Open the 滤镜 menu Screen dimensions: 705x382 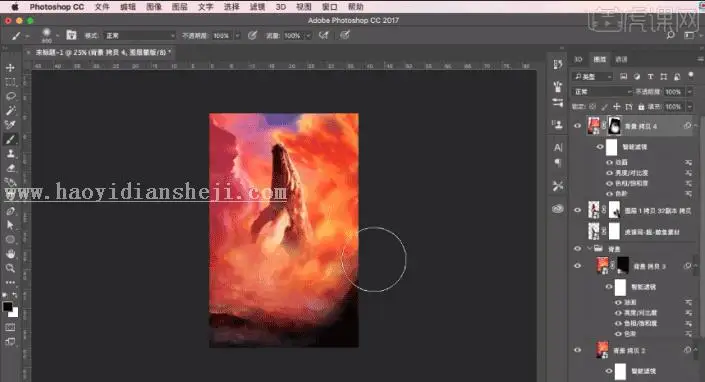click(257, 7)
